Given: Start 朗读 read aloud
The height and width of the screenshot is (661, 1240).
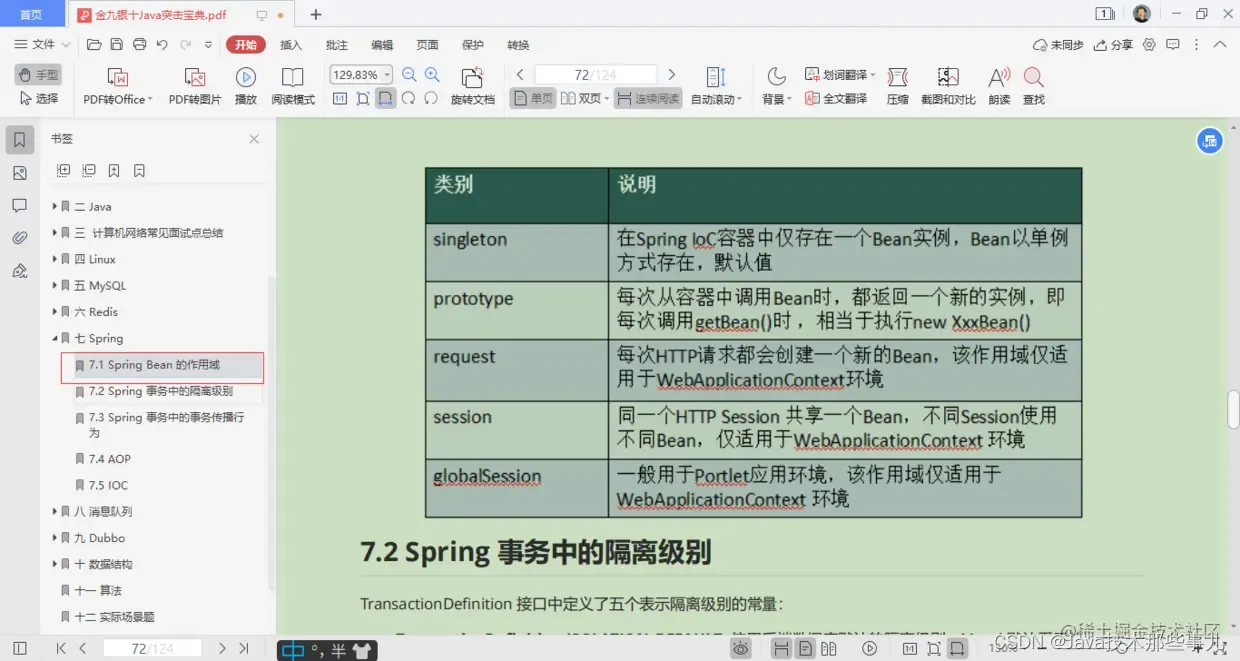Looking at the screenshot, I should tap(999, 87).
